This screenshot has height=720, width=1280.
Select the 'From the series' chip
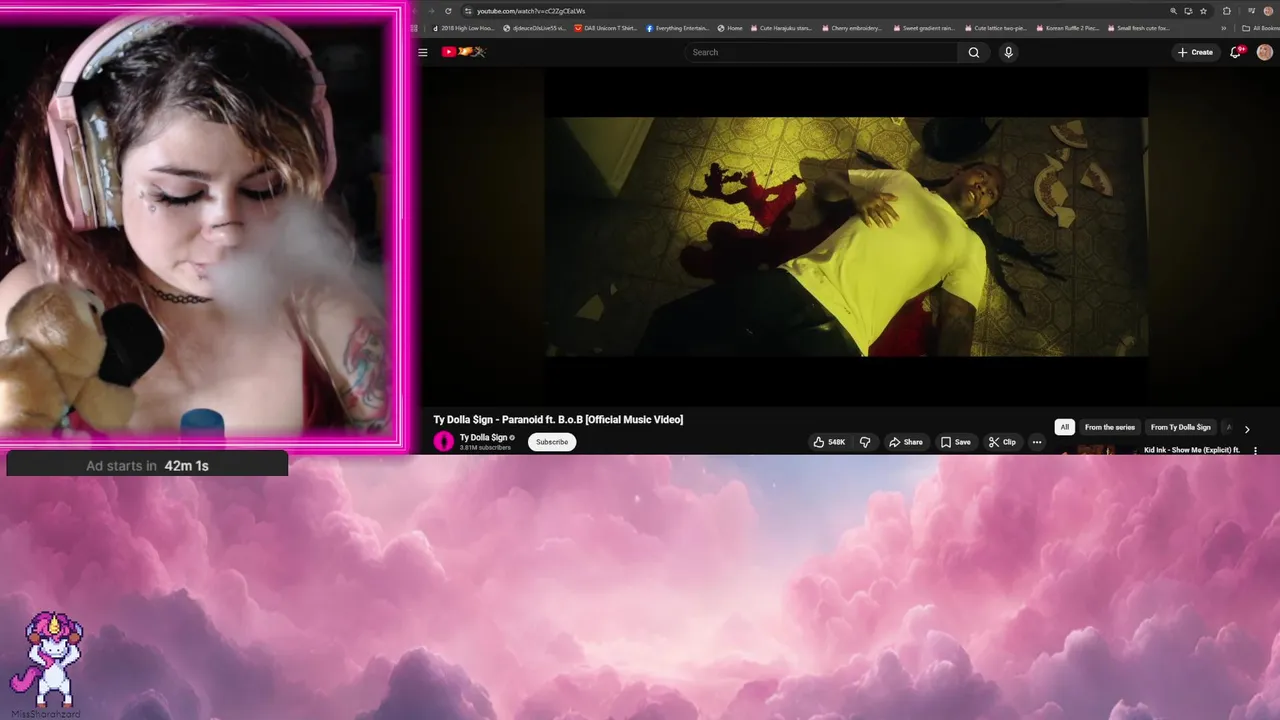tap(1110, 427)
